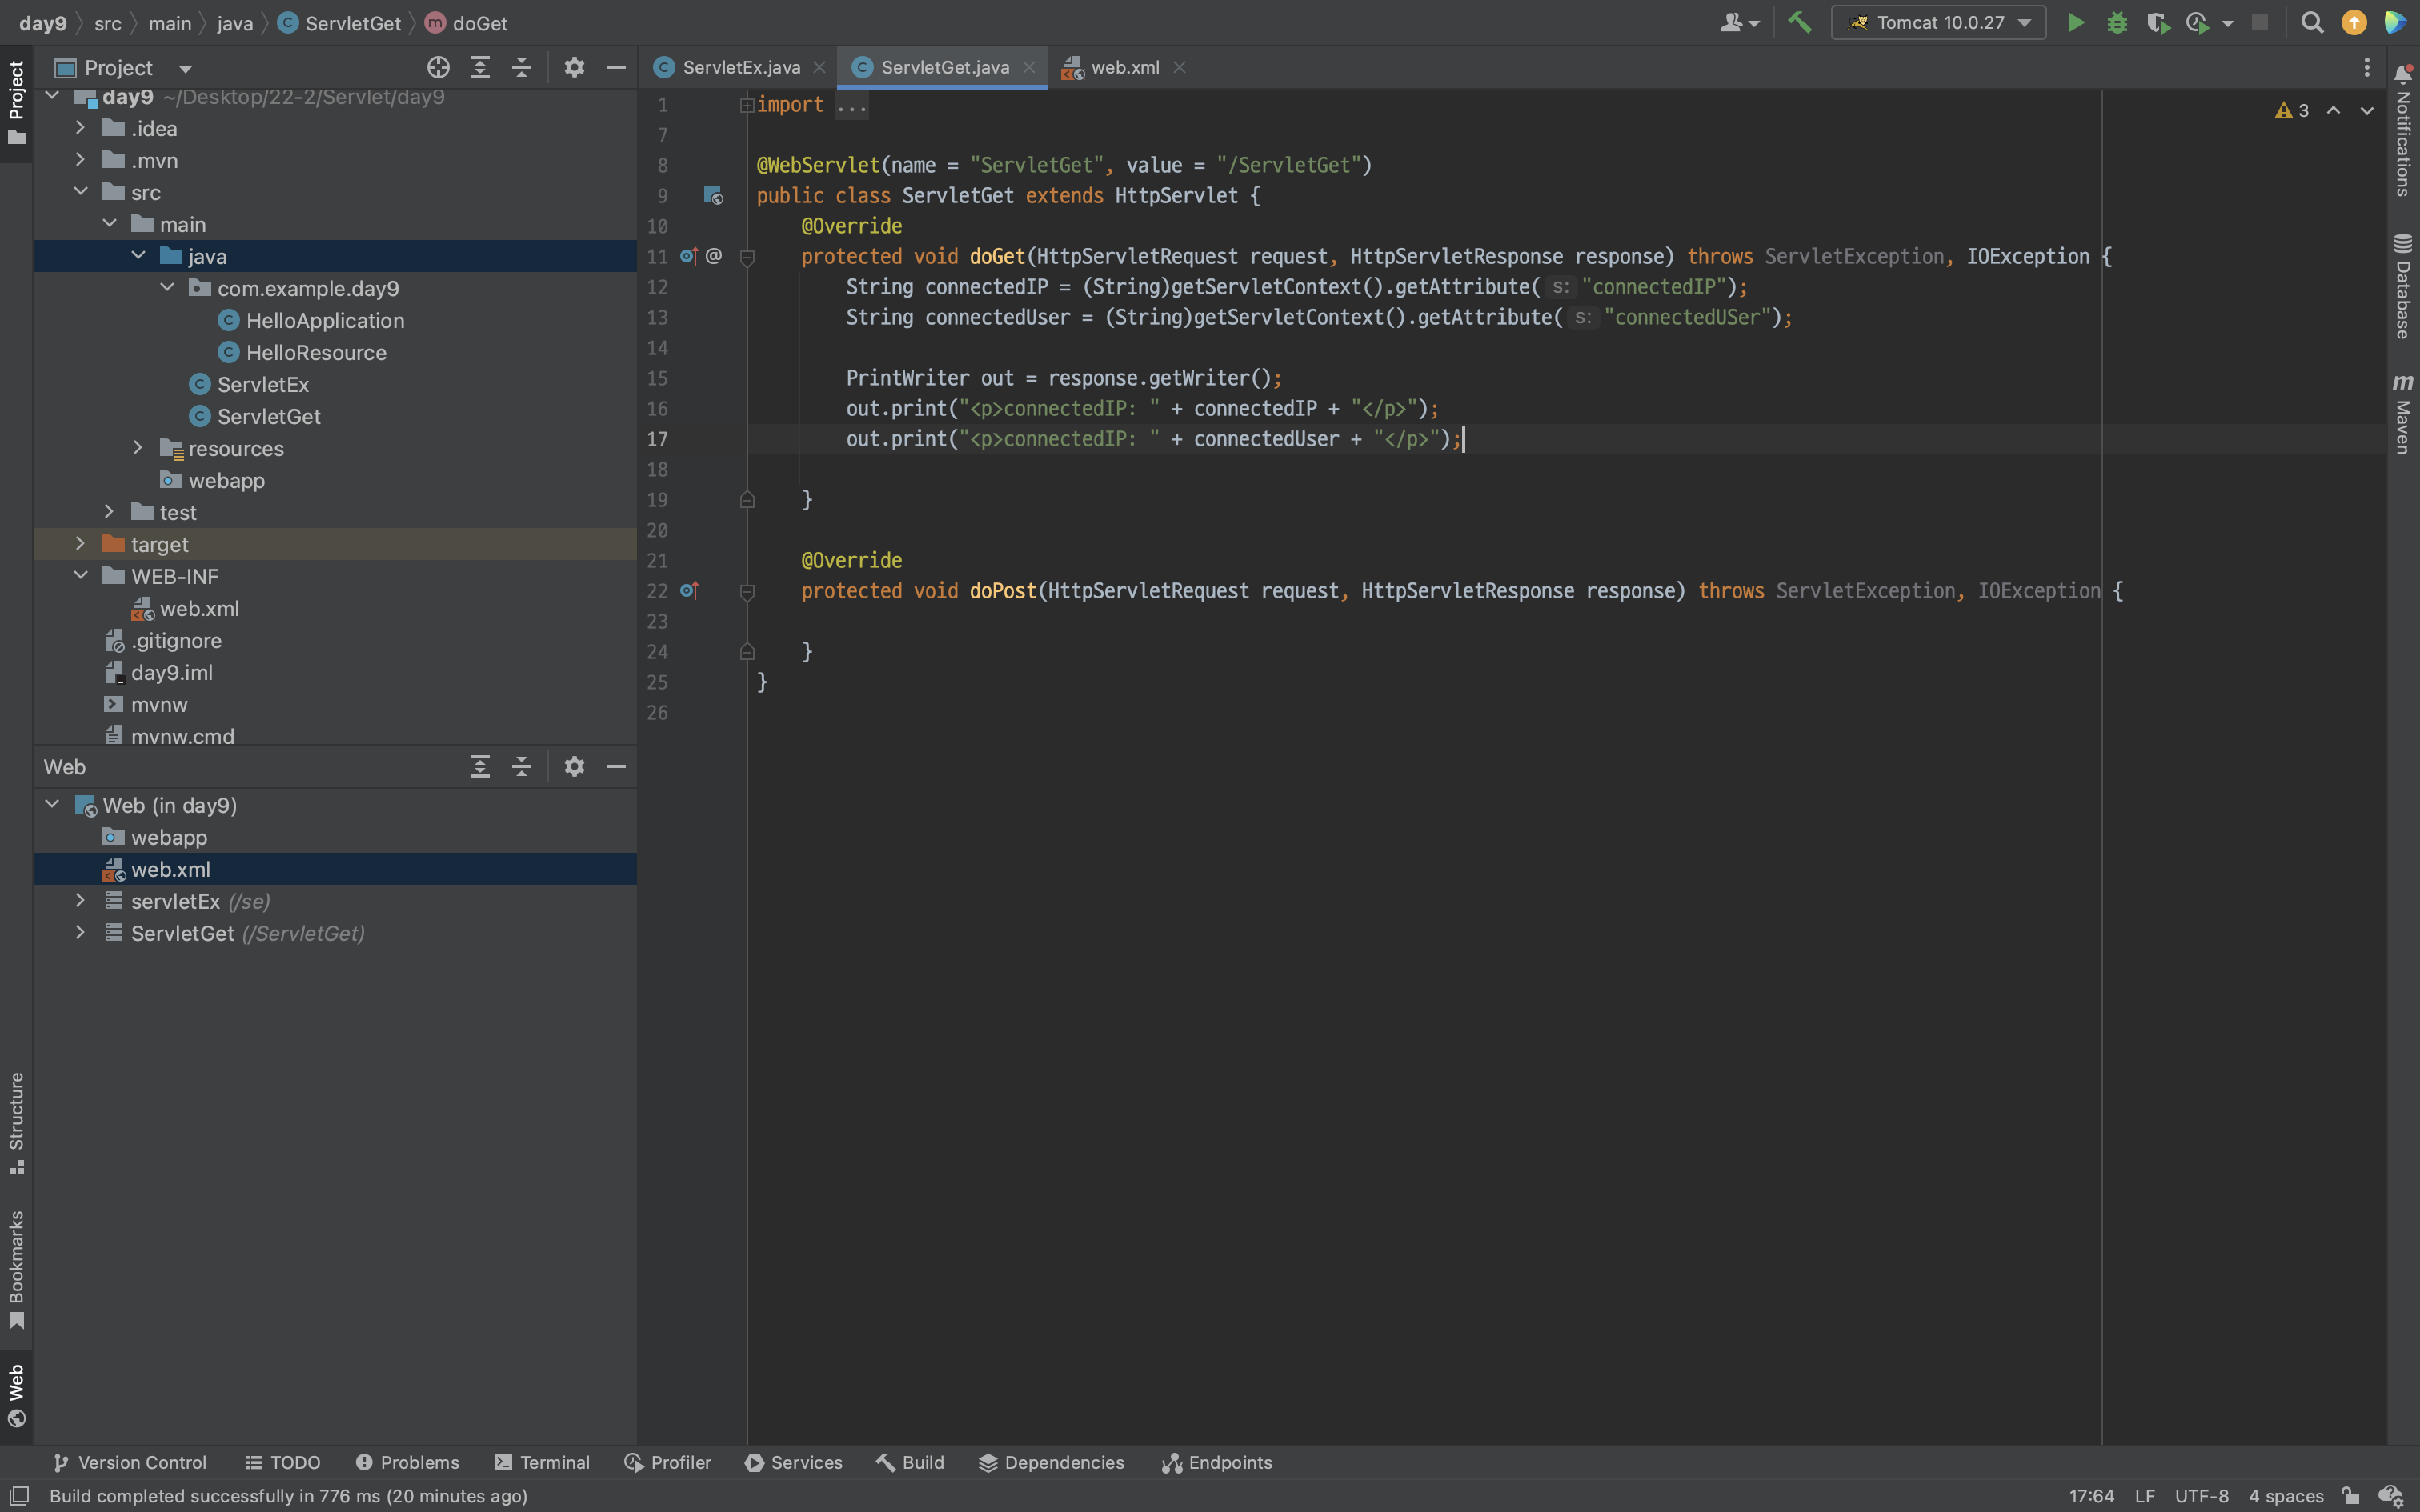Open the Tomcat 10.0.27 run configuration dropdown
The width and height of the screenshot is (2420, 1512).
(1938, 23)
